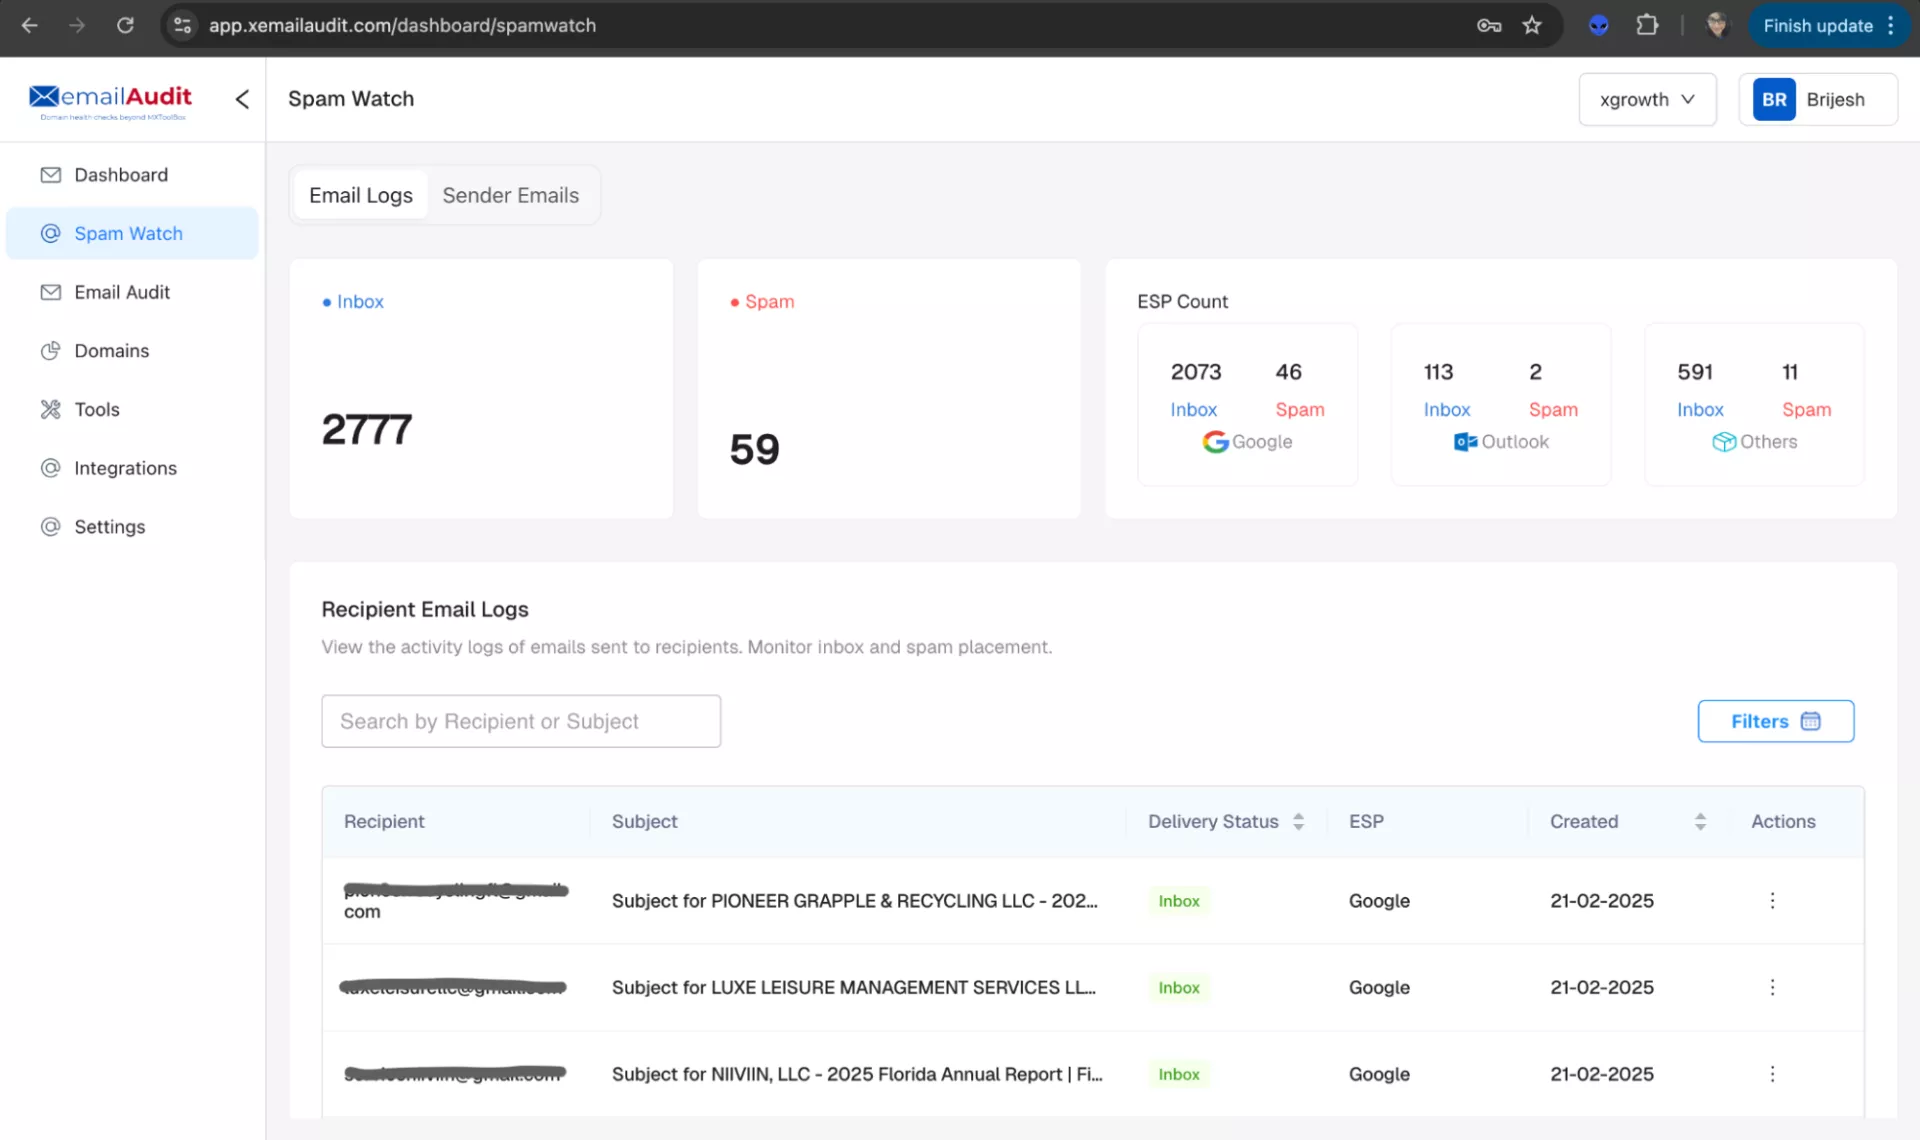The height and width of the screenshot is (1140, 1920).
Task: Switch to the Sender Emails tab
Action: (510, 195)
